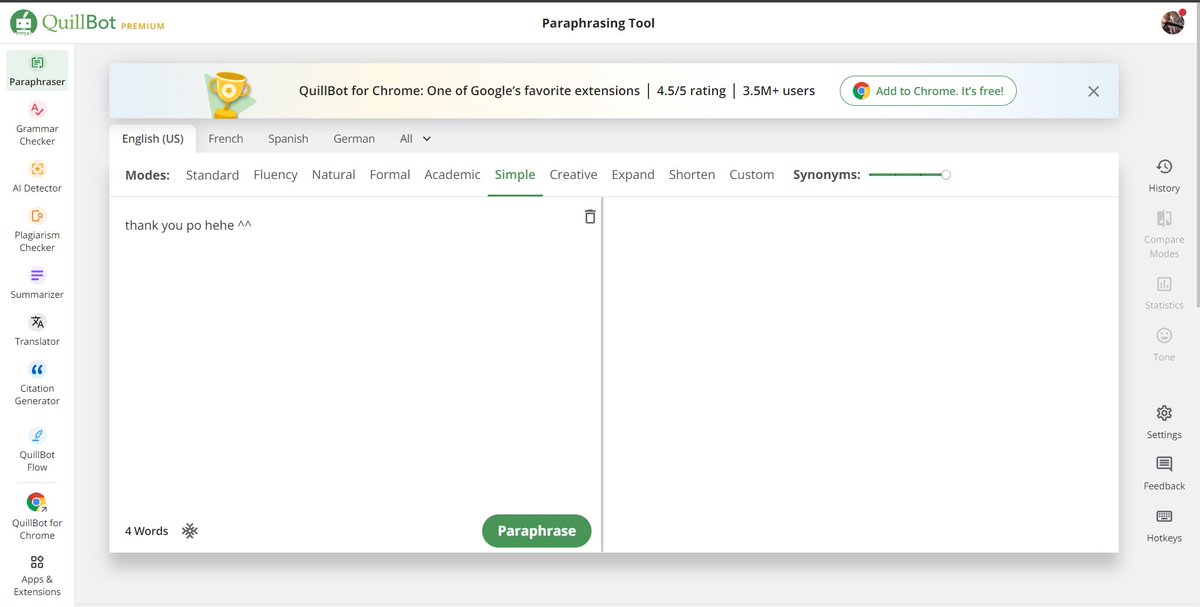Viewport: 1200px width, 607px height.
Task: Select the English (US) language tab
Action: point(153,139)
